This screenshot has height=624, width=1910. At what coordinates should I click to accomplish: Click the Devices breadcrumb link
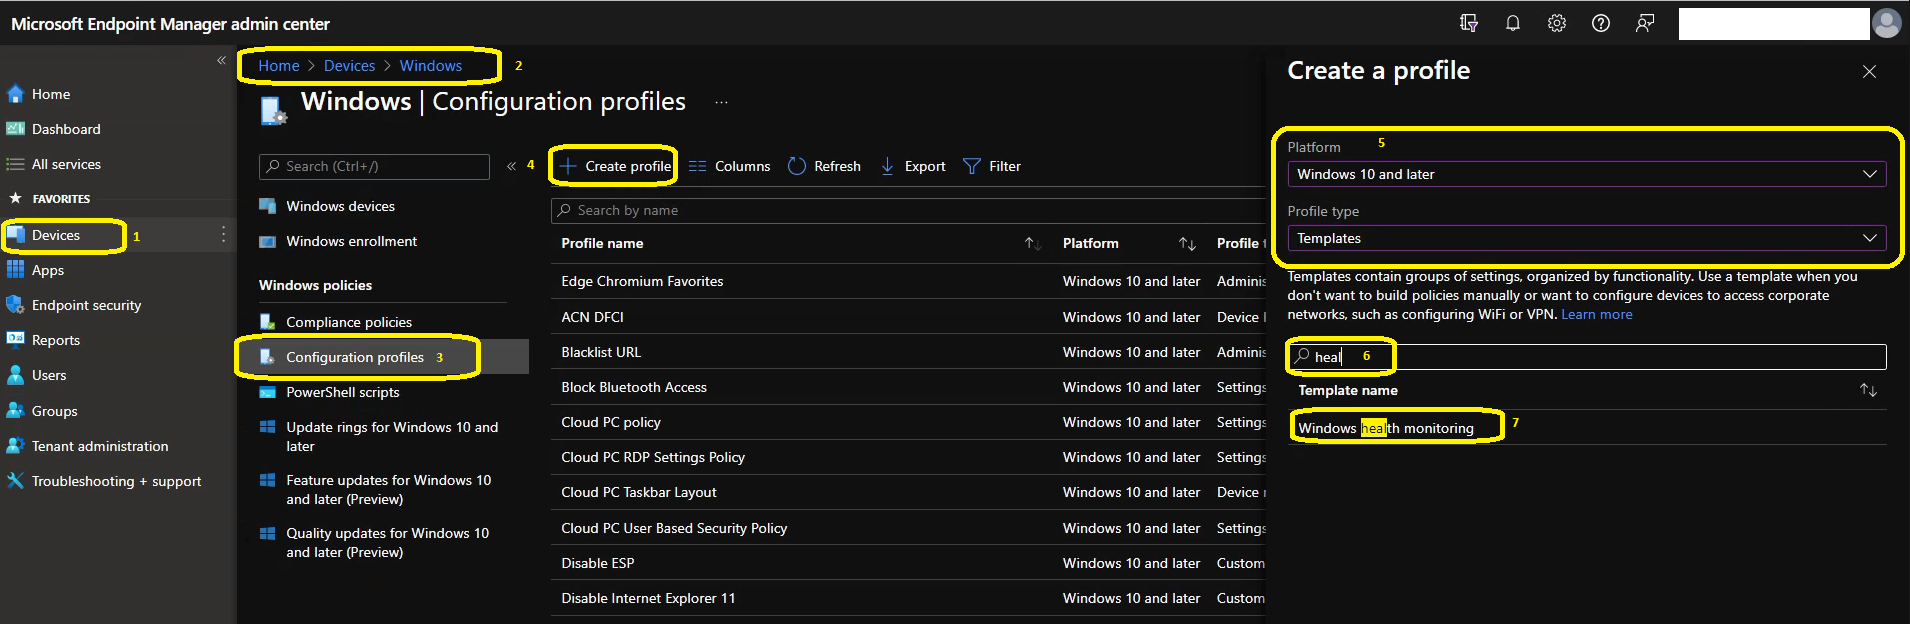point(349,65)
